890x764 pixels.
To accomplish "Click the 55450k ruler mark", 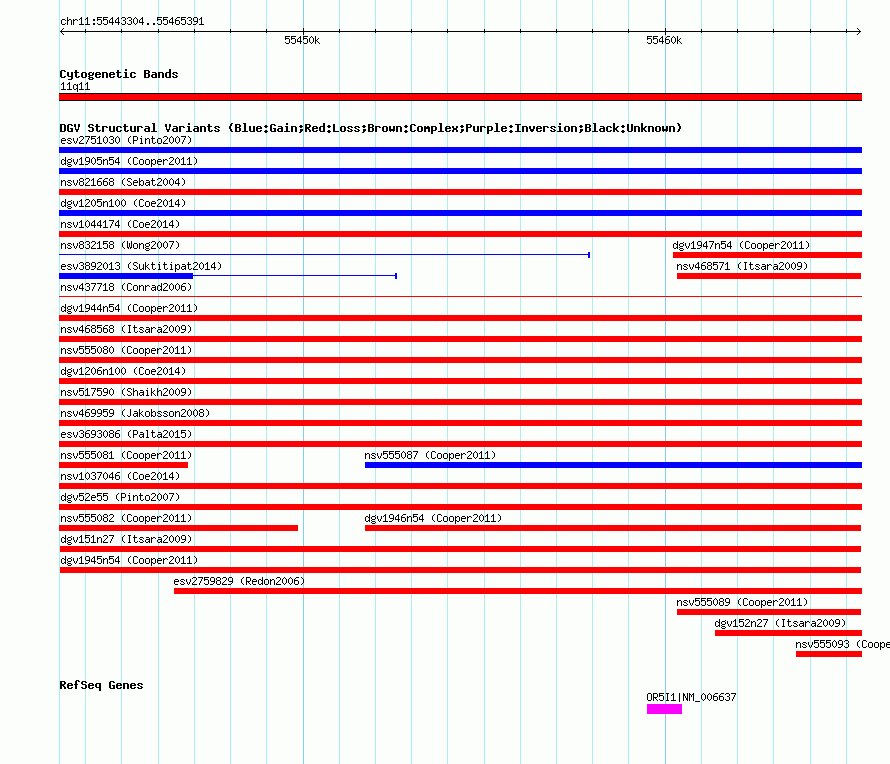I will tap(302, 40).
